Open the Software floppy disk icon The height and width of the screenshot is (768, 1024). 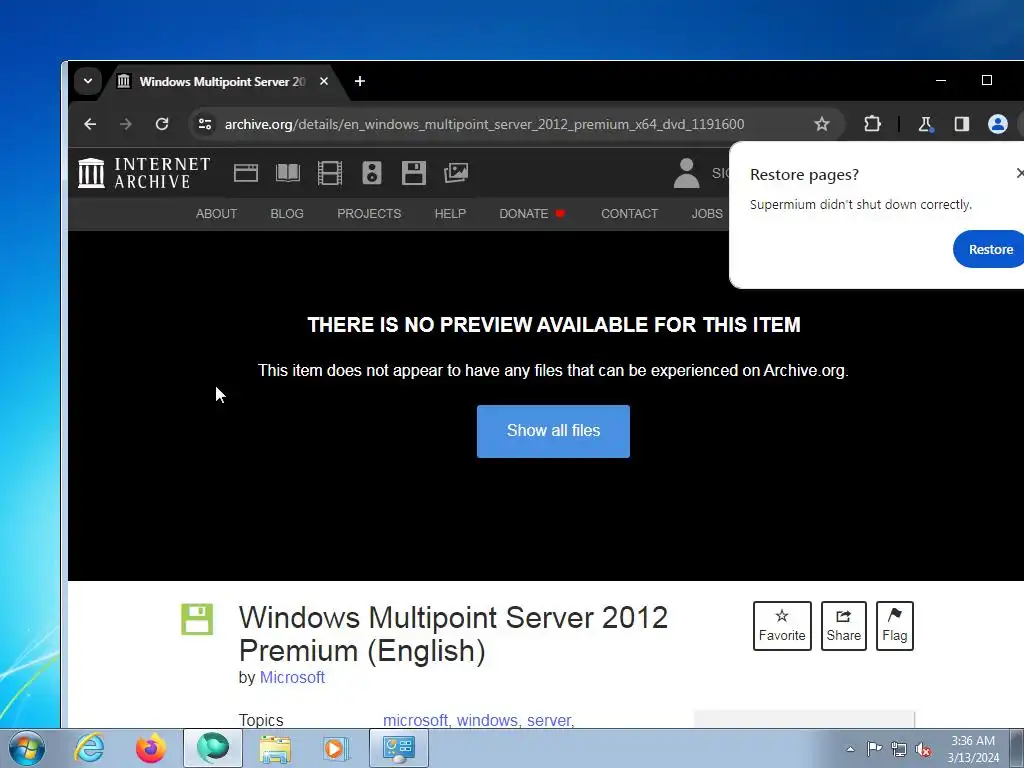[x=413, y=173]
